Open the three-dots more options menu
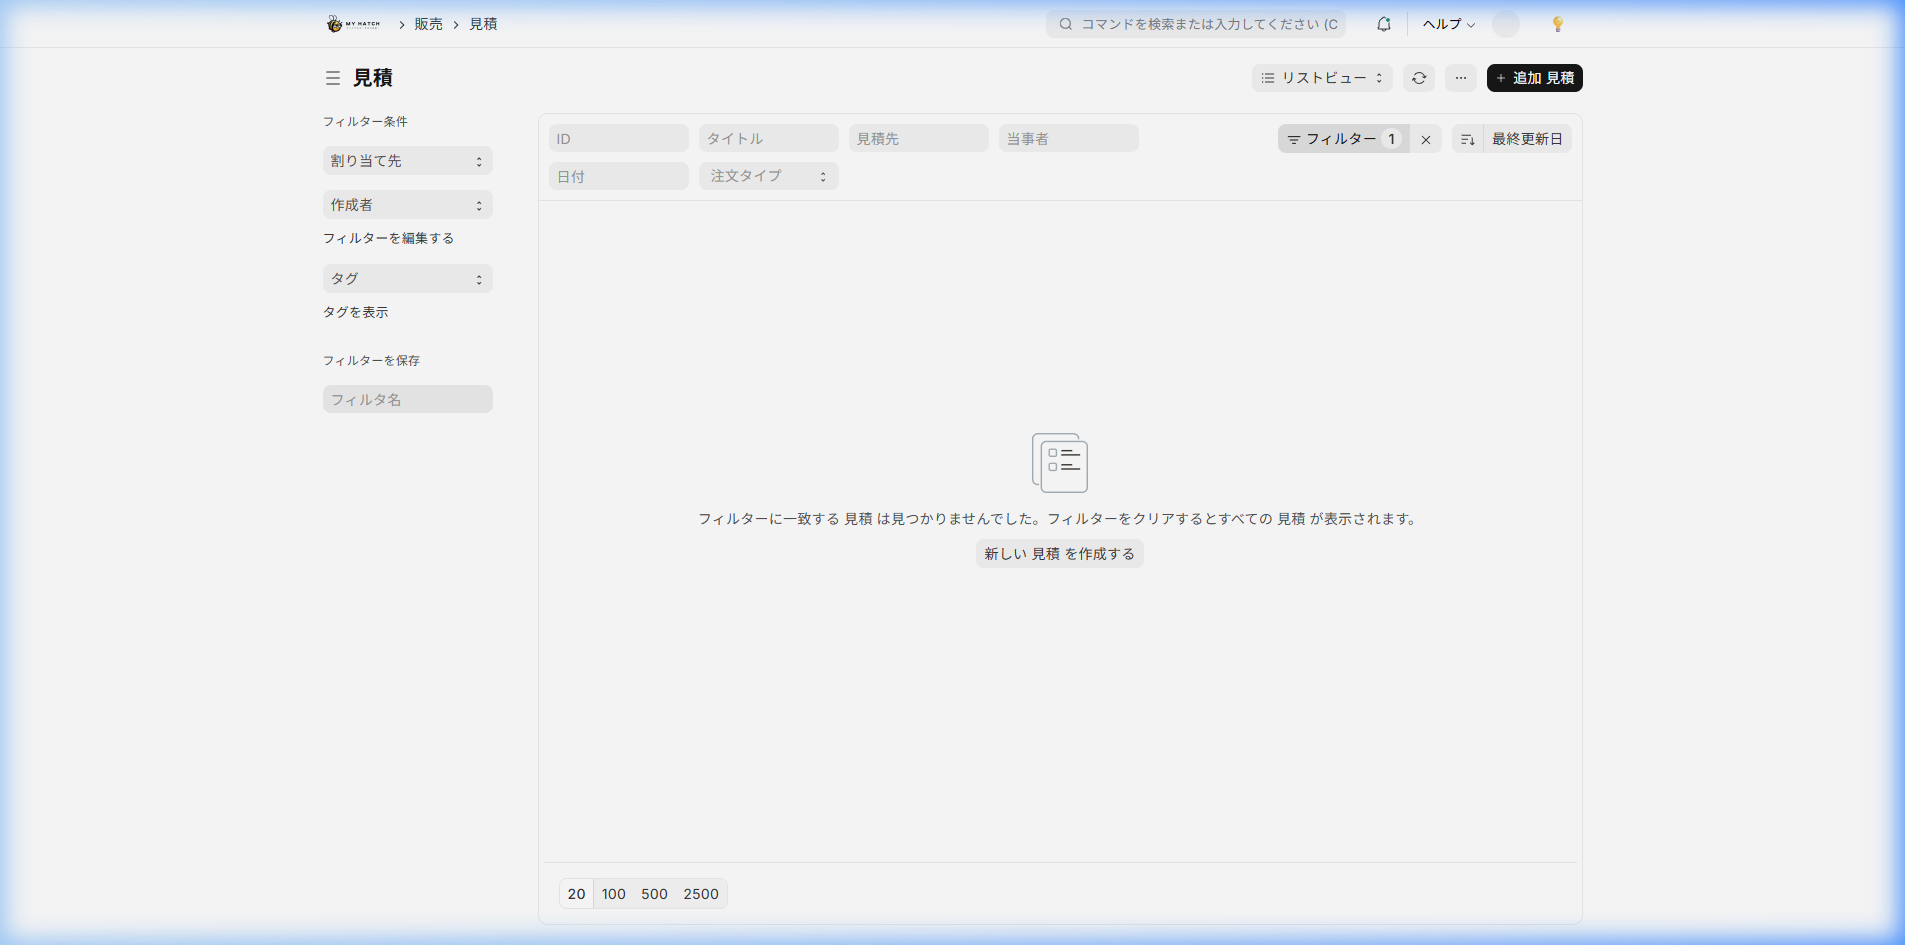This screenshot has width=1920, height=945. click(x=1460, y=78)
